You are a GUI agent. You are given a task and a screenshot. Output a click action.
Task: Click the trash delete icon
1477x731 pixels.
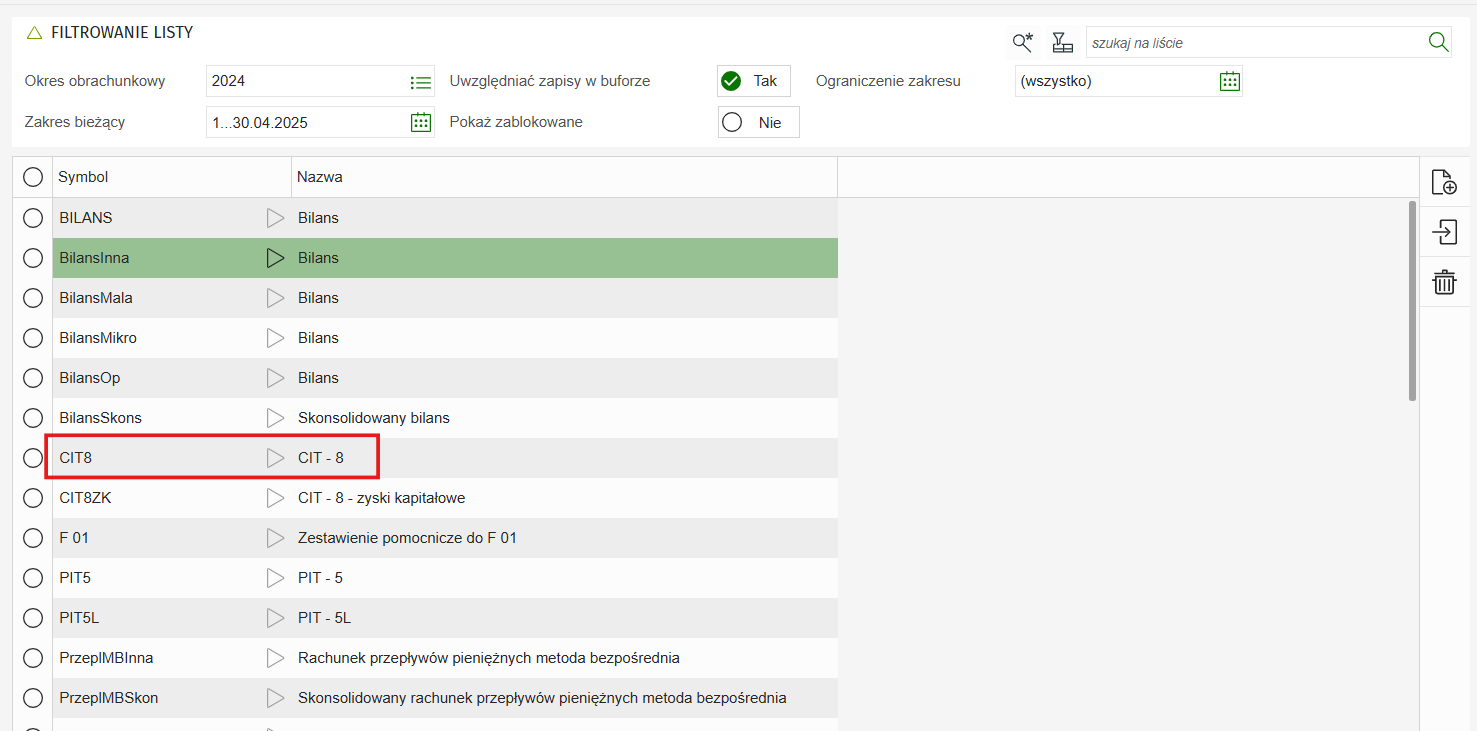point(1444,282)
